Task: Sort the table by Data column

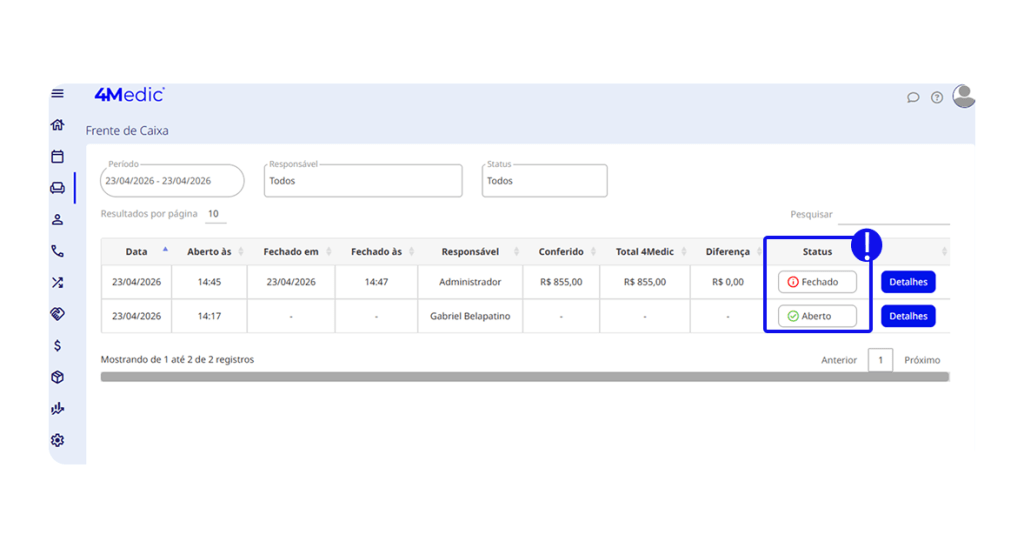Action: 137,252
